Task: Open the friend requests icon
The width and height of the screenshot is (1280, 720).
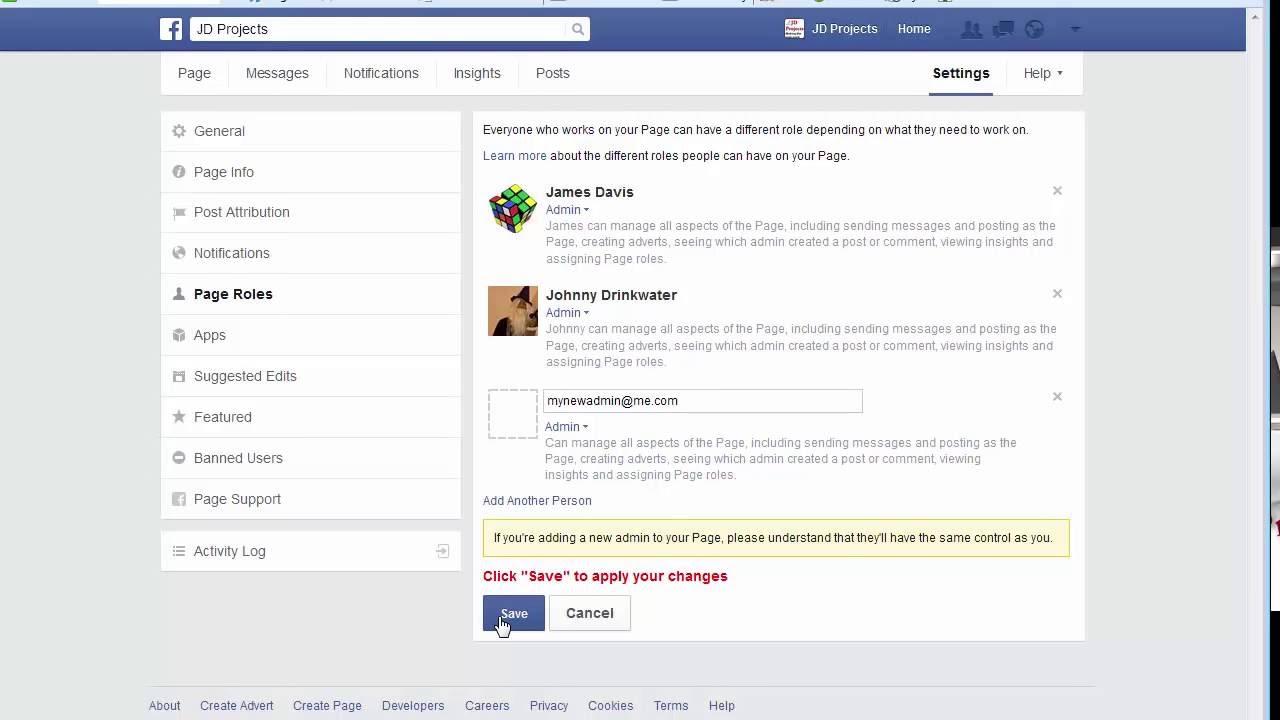Action: (971, 29)
